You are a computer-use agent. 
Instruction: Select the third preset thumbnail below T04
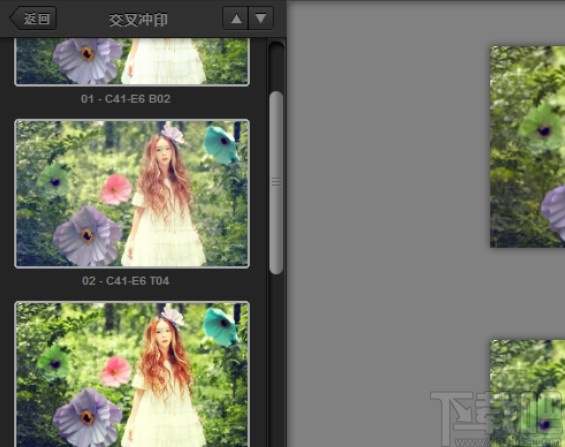tap(132, 374)
